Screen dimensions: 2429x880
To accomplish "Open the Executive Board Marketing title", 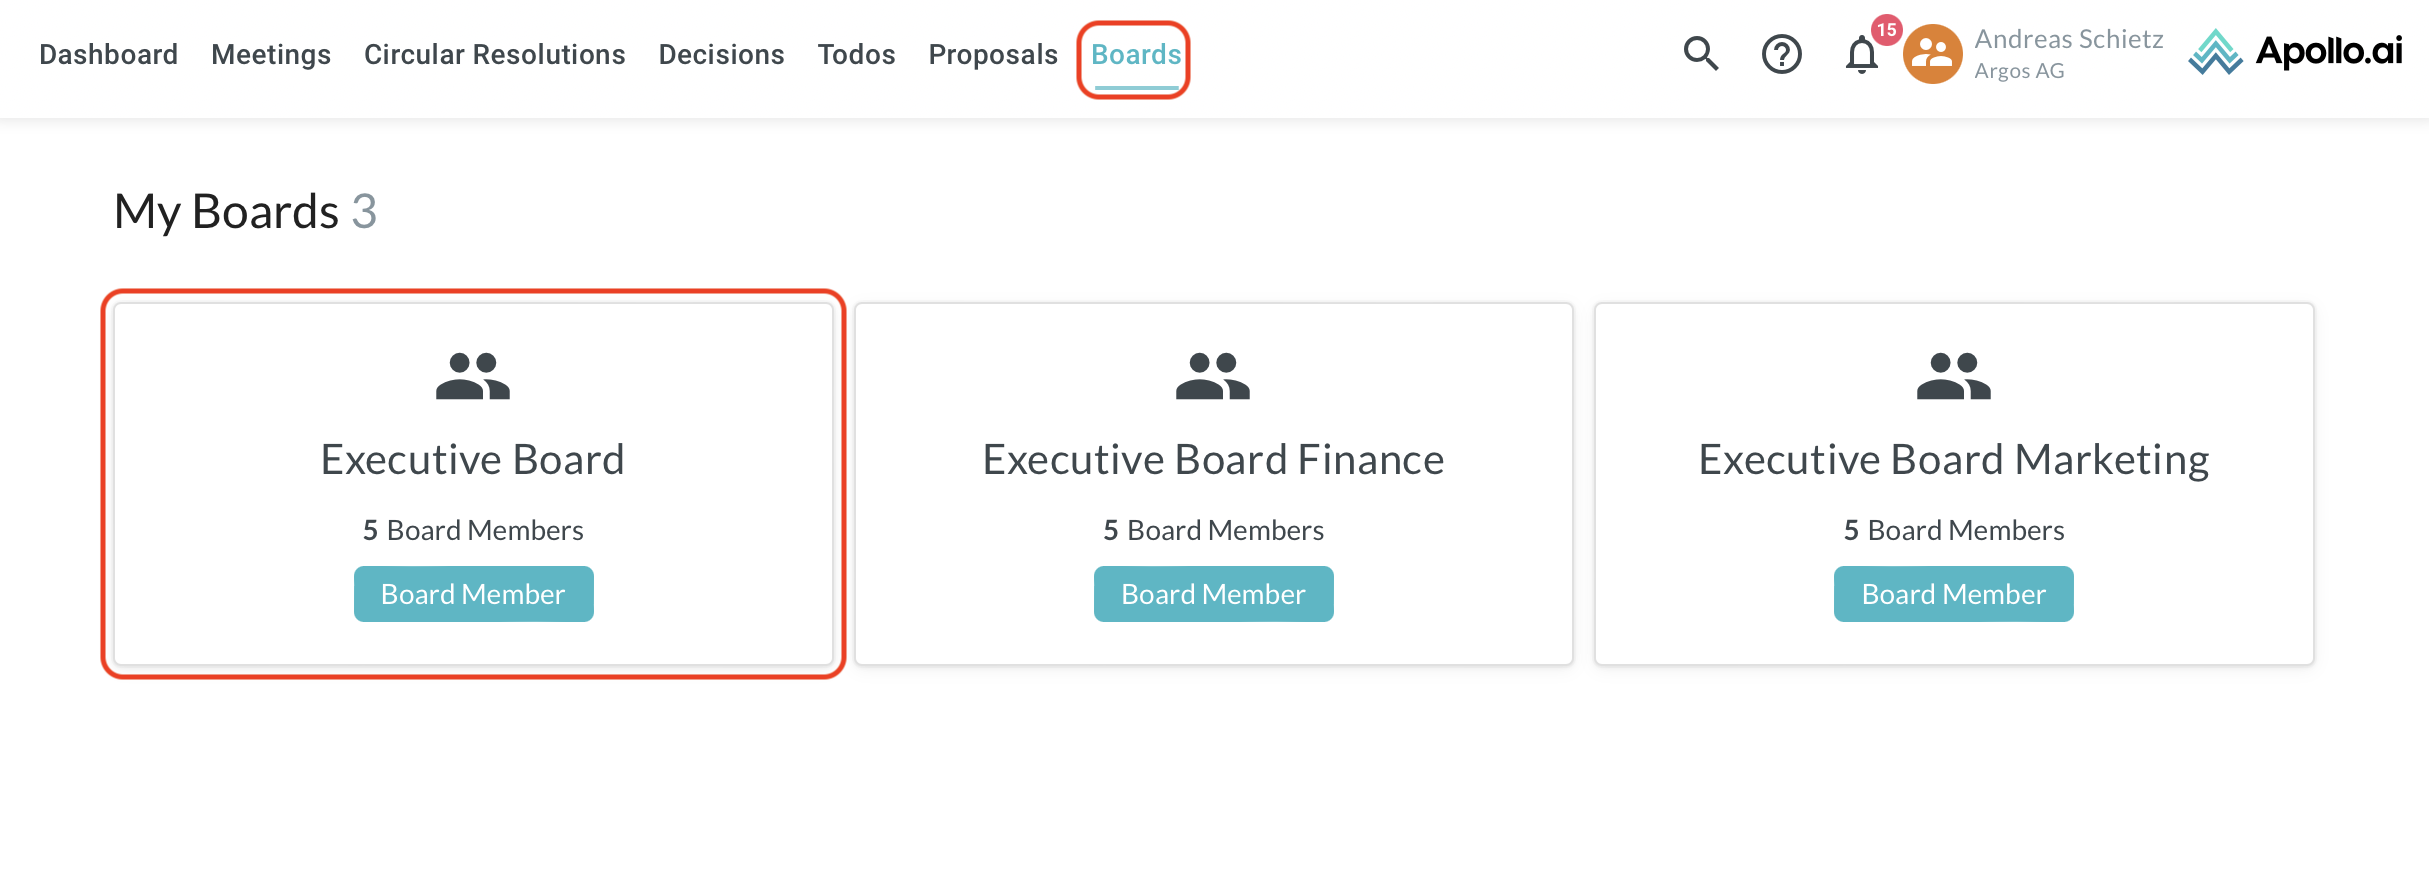I will pyautogui.click(x=1953, y=460).
